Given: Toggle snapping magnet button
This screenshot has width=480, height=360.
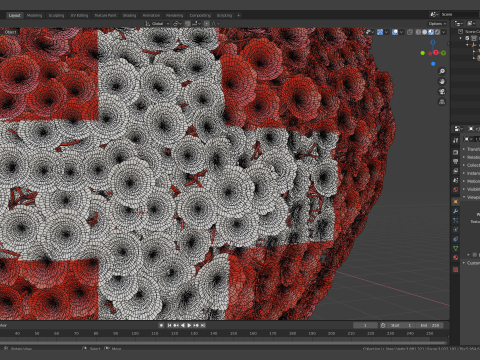Looking at the screenshot, I should (x=188, y=24).
